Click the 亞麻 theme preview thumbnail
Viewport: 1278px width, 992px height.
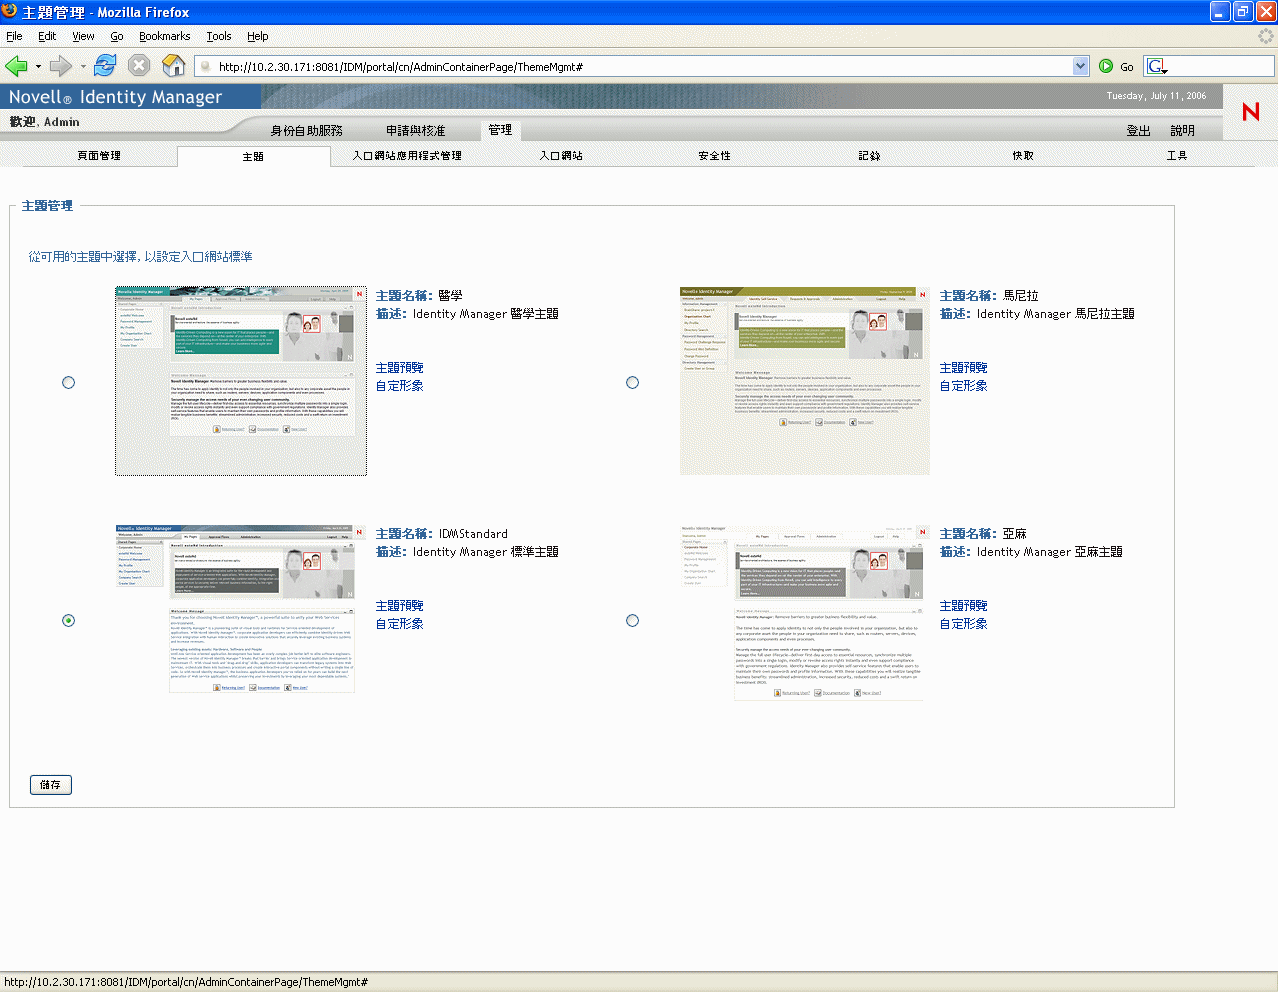(x=805, y=613)
